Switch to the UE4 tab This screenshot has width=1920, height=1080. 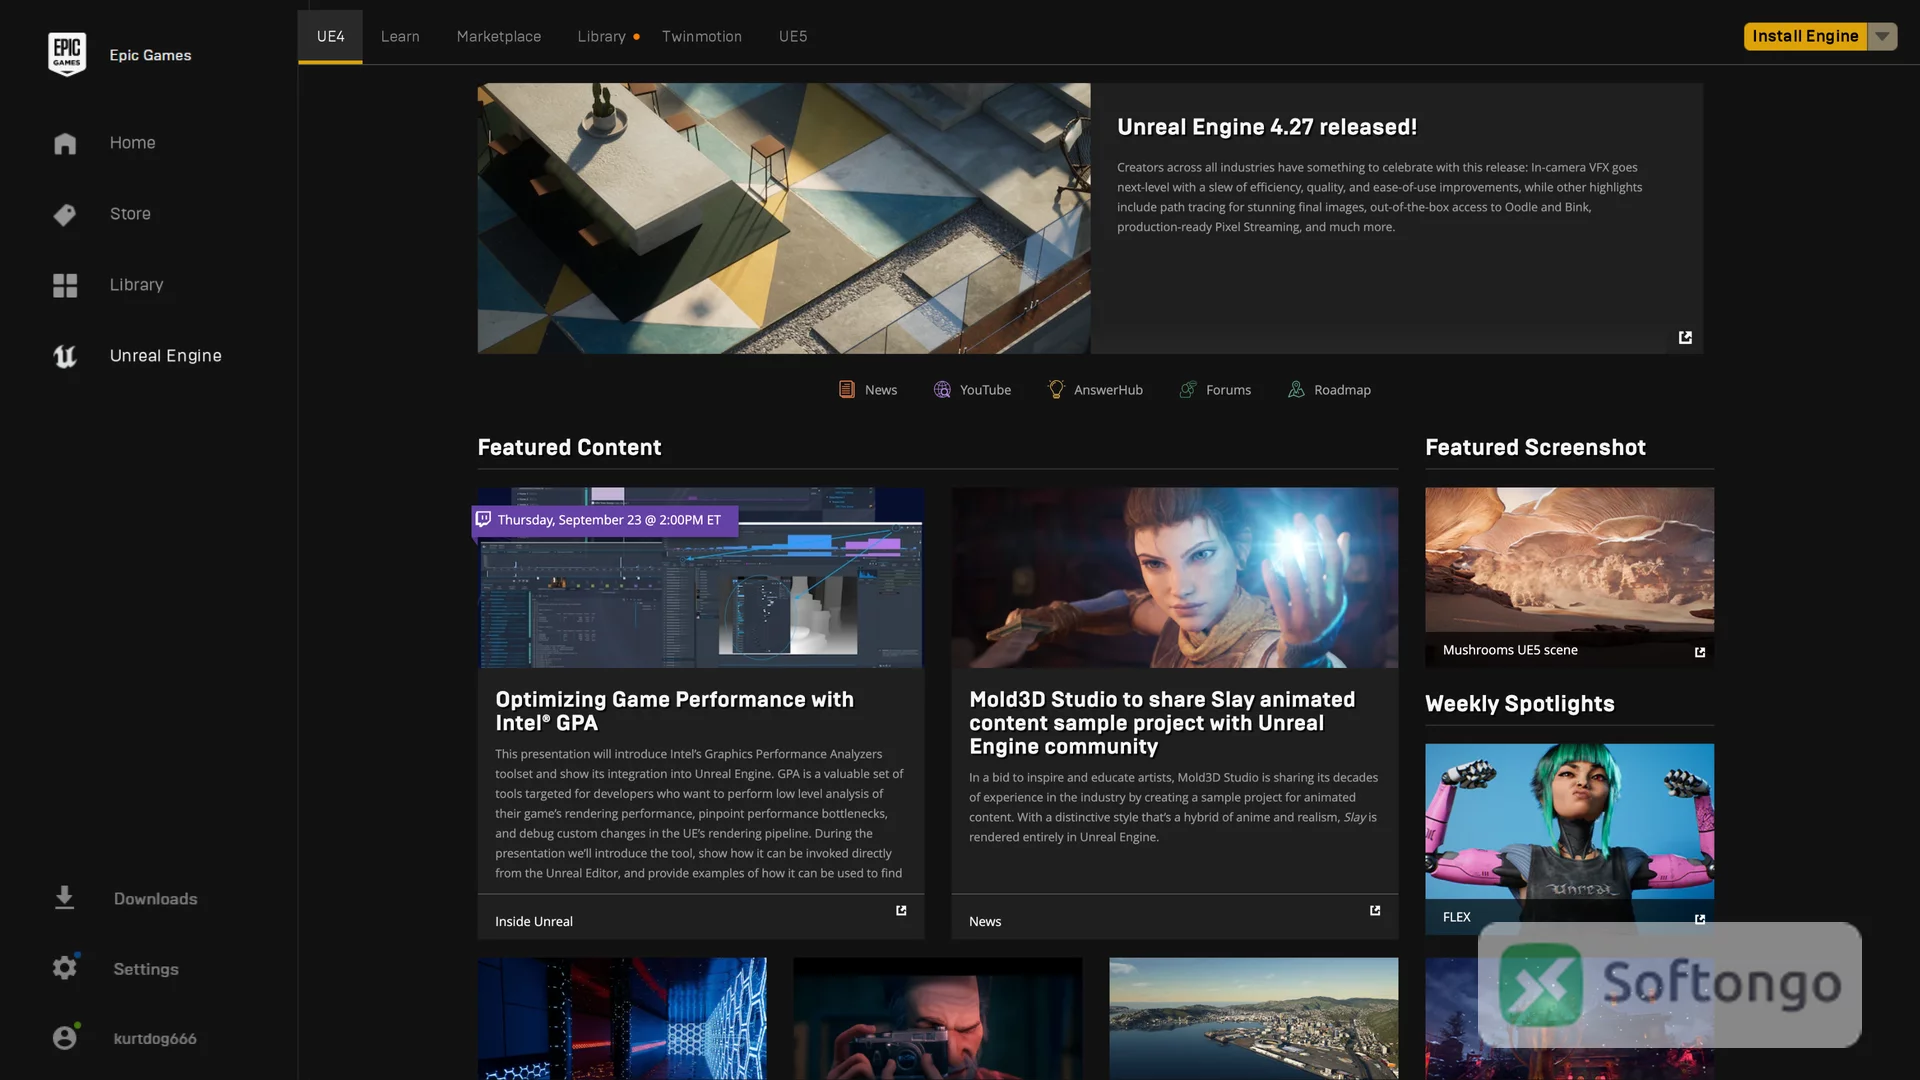(x=330, y=36)
